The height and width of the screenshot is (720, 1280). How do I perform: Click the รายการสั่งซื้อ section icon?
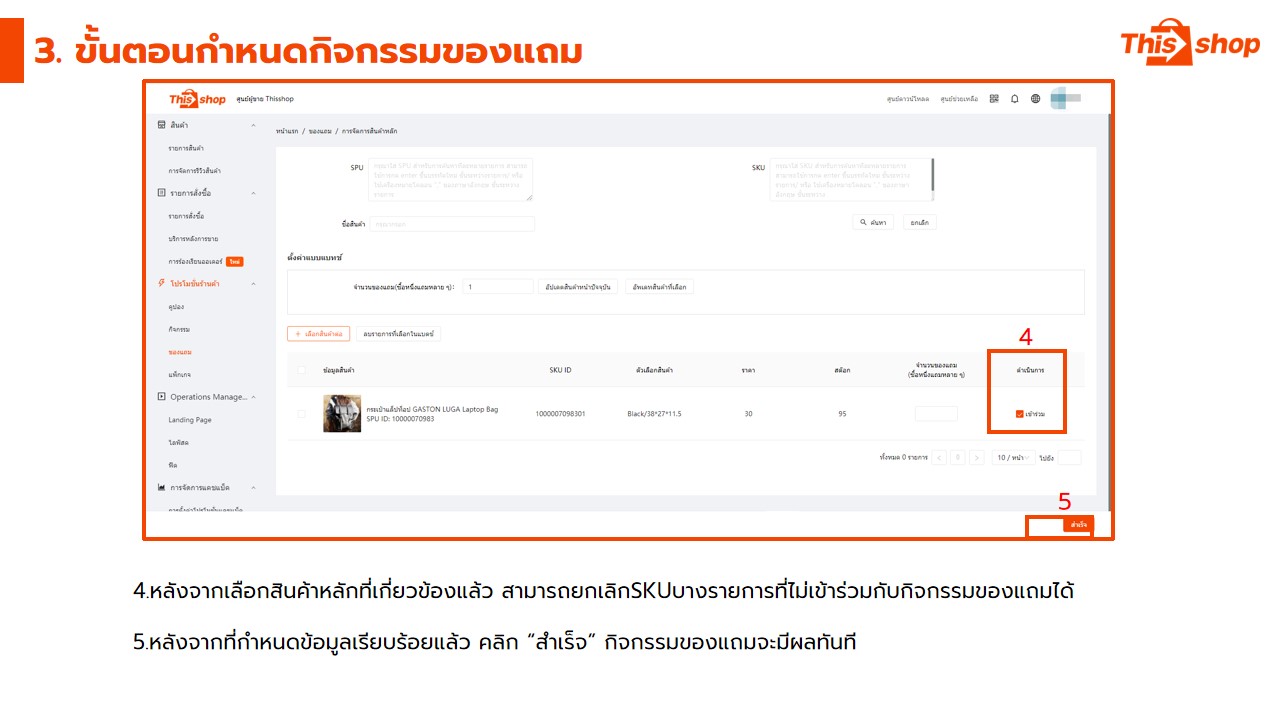click(162, 192)
